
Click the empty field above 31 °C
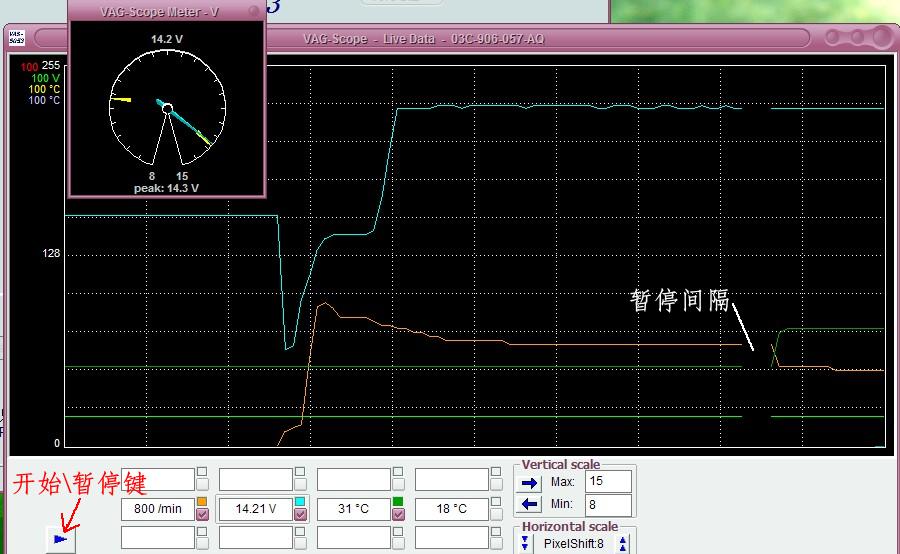pyautogui.click(x=354, y=479)
